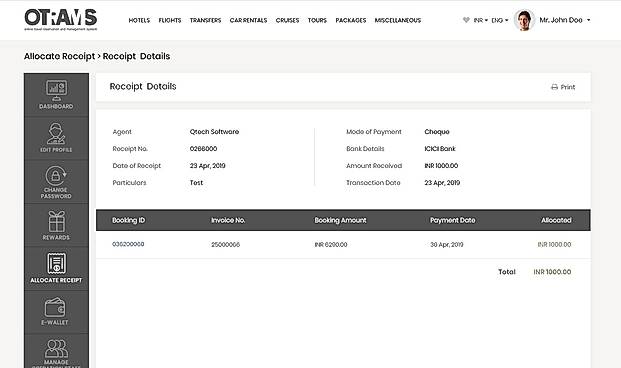Print the receipt details
The width and height of the screenshot is (621, 368).
pos(563,87)
